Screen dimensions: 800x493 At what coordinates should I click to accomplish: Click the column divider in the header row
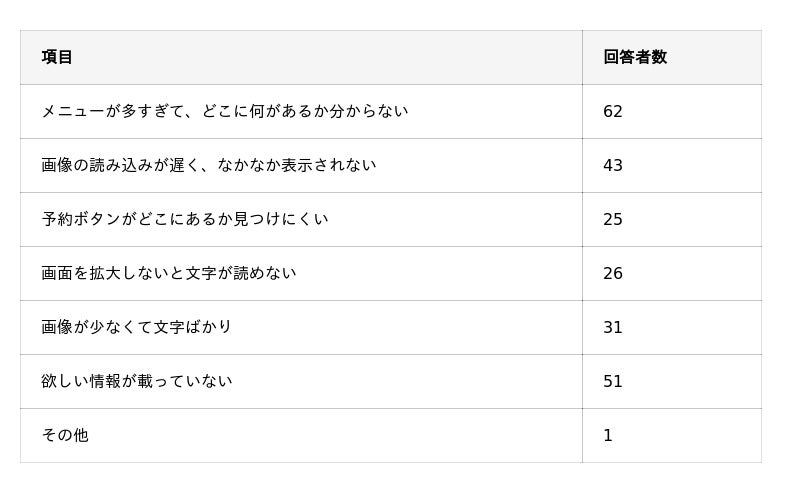pyautogui.click(x=582, y=57)
